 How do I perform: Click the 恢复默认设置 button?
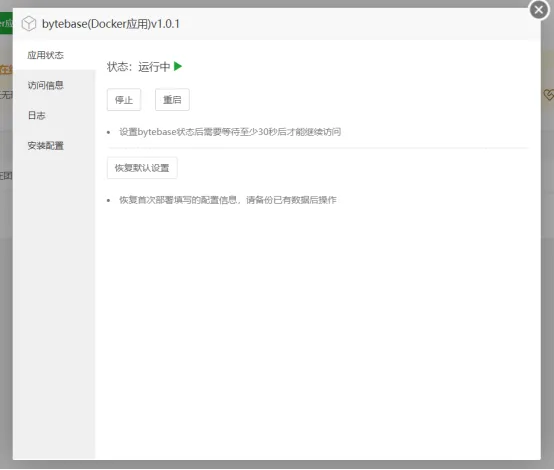pyautogui.click(x=142, y=168)
